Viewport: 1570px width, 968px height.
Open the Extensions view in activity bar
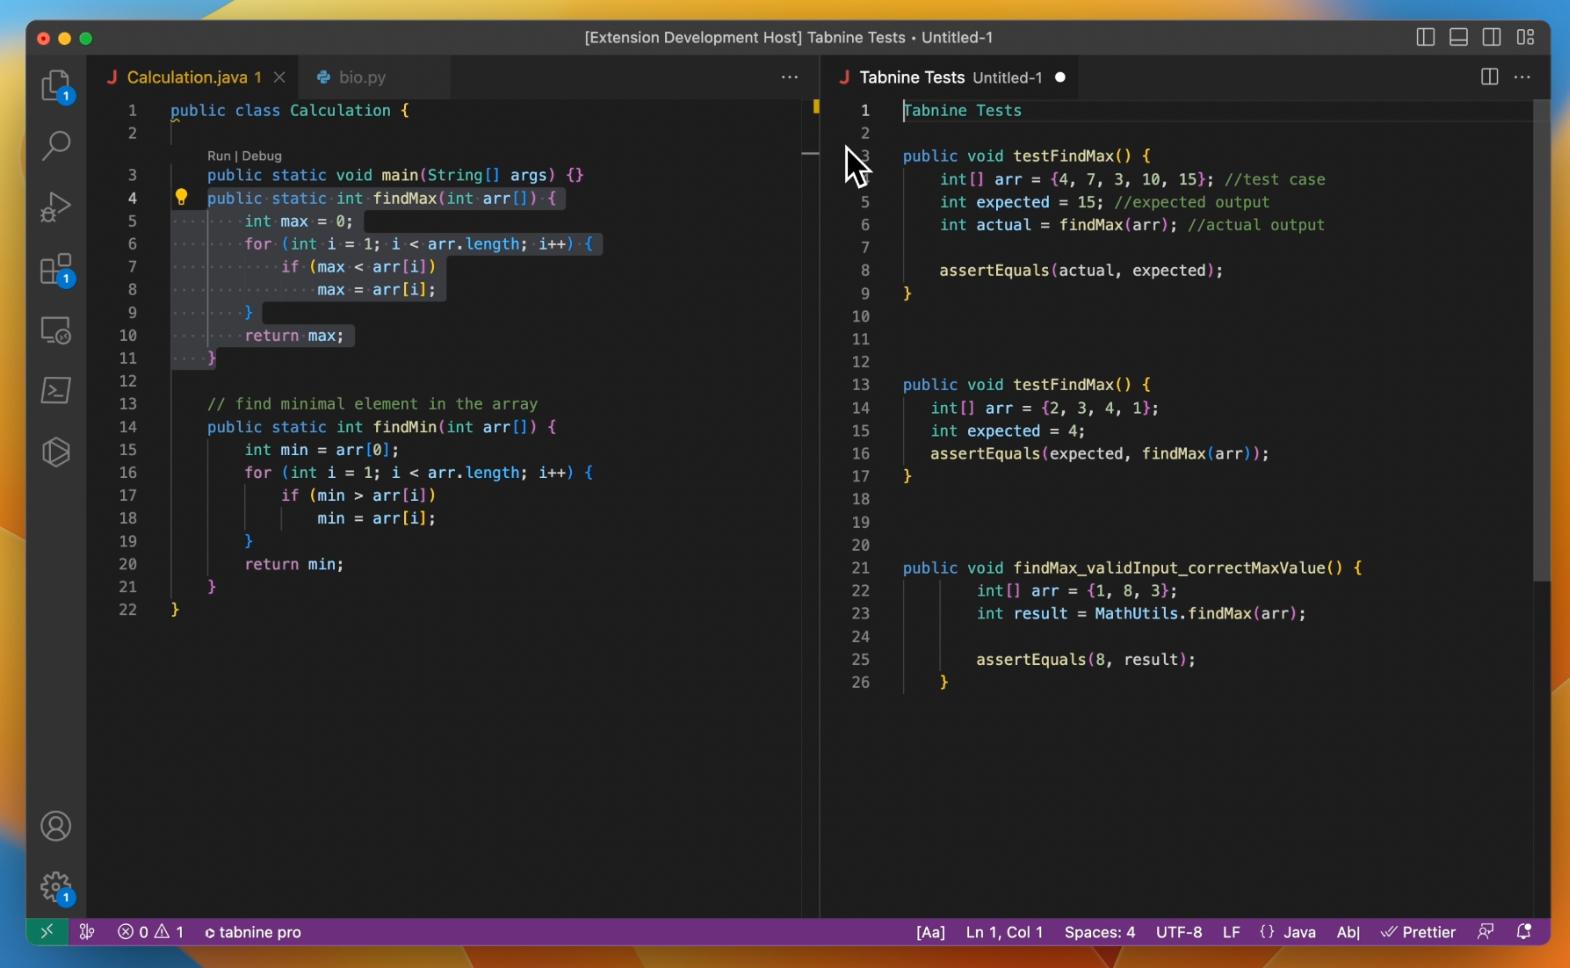tap(56, 269)
